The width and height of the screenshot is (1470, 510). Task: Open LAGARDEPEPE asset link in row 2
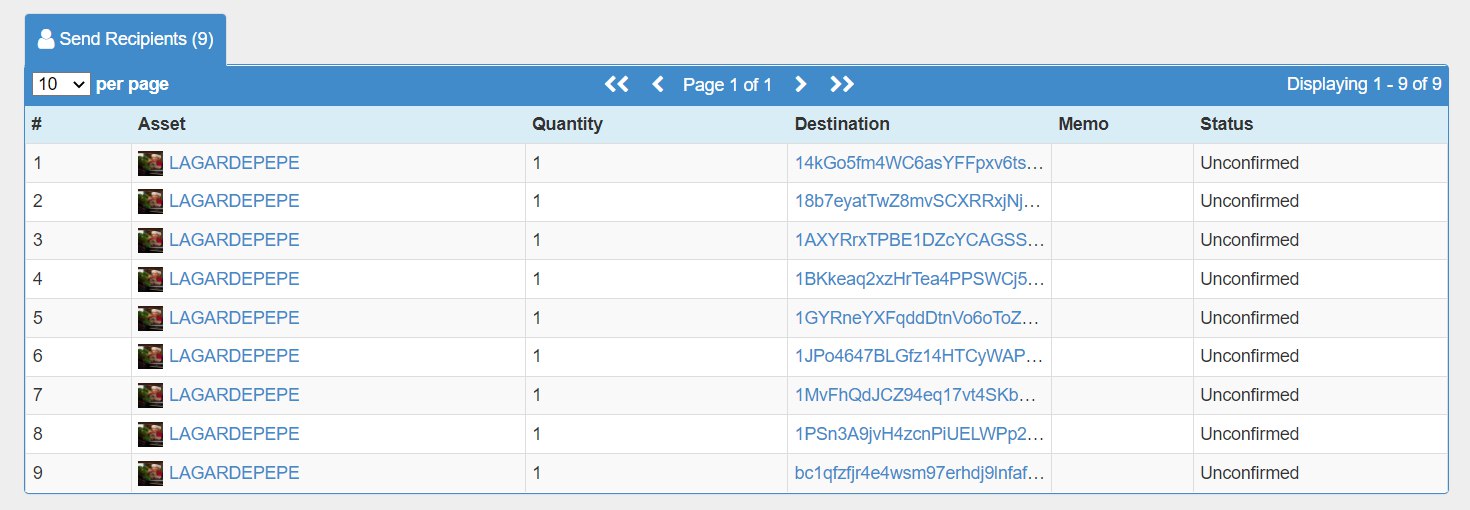(x=234, y=201)
